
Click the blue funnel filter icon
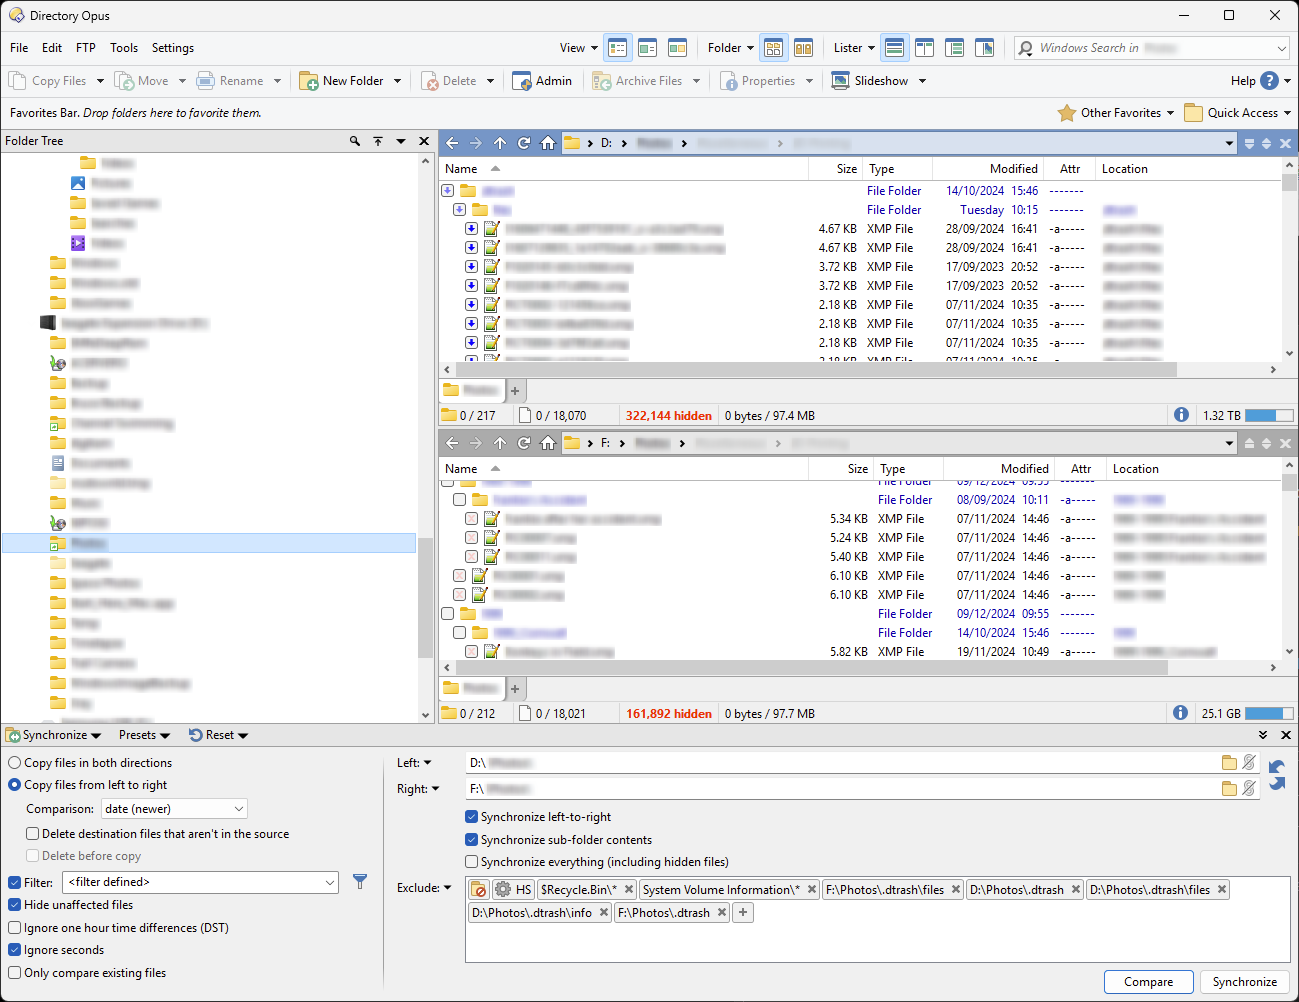360,882
